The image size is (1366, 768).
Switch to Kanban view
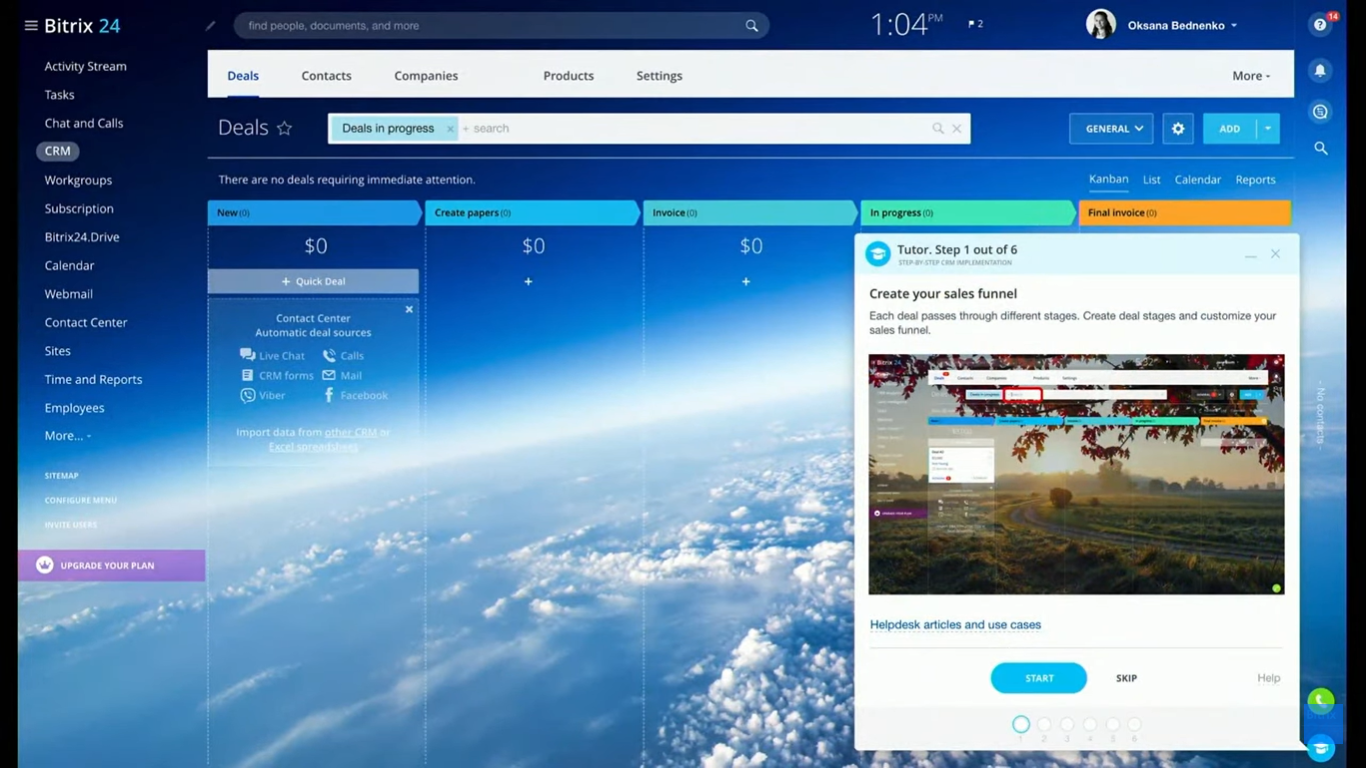[x=1108, y=179]
